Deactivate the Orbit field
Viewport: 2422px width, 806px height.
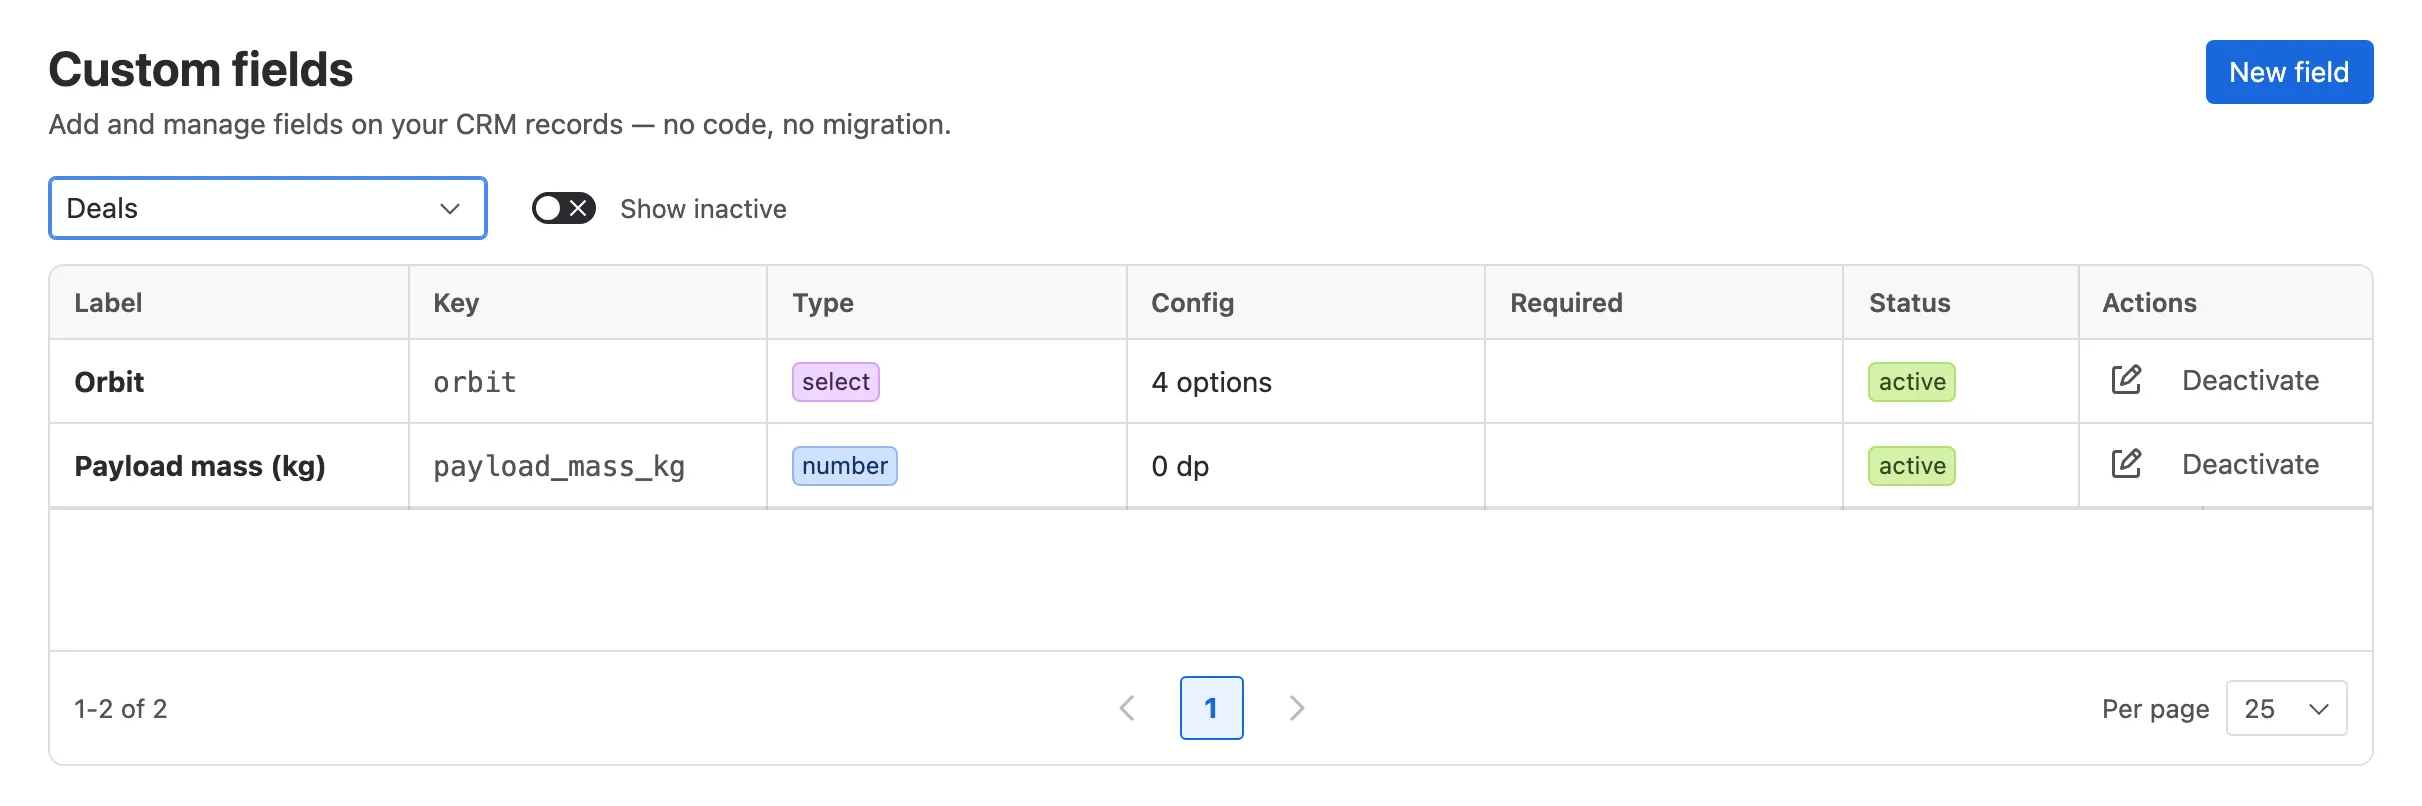(2250, 380)
